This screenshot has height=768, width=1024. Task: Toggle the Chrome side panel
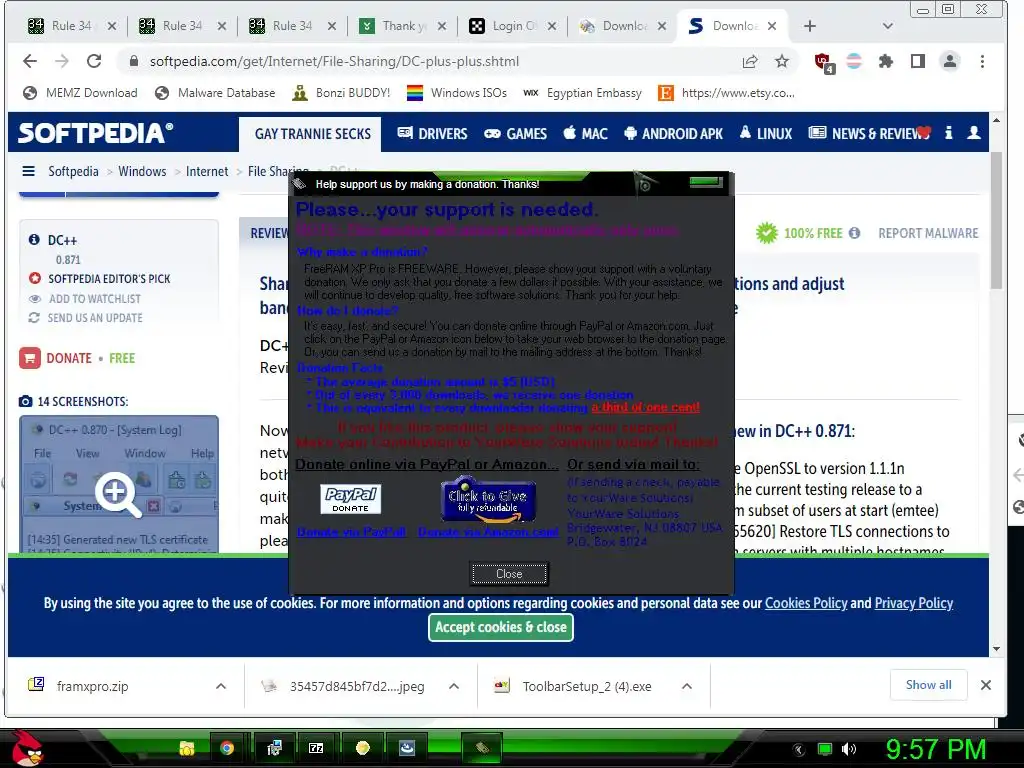918,61
